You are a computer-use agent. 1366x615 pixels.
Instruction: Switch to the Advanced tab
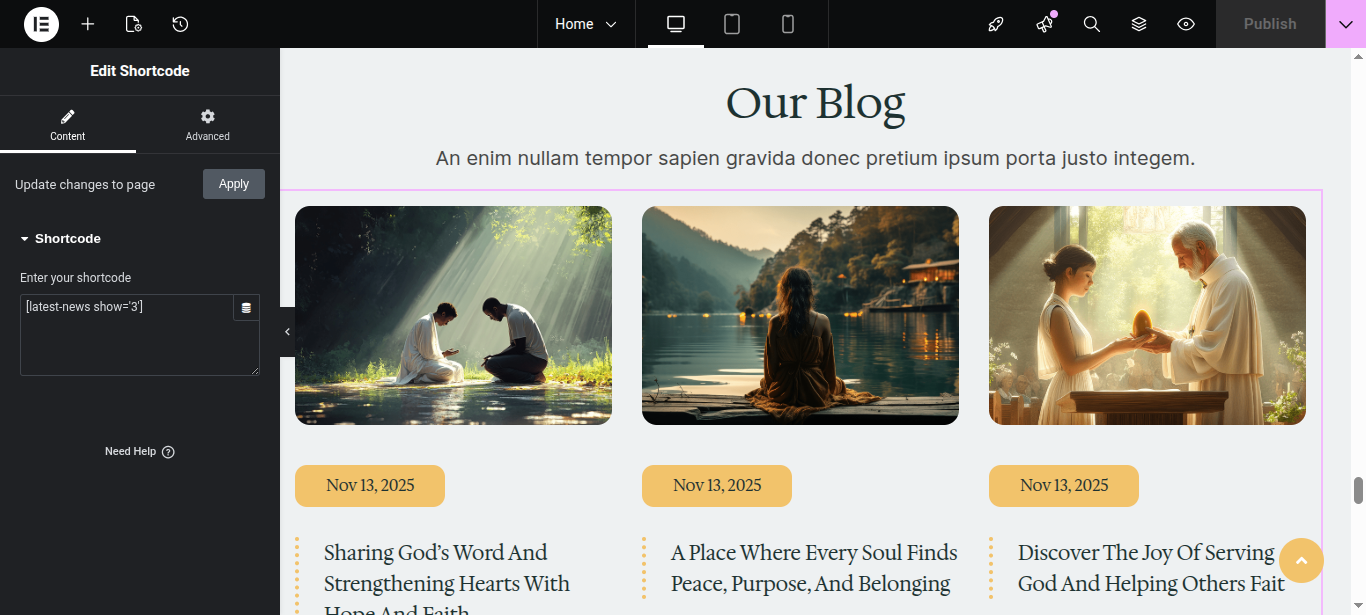tap(208, 125)
